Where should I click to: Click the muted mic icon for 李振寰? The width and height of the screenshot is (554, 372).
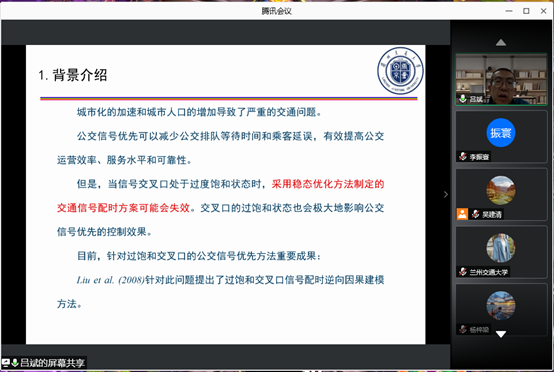pos(463,156)
